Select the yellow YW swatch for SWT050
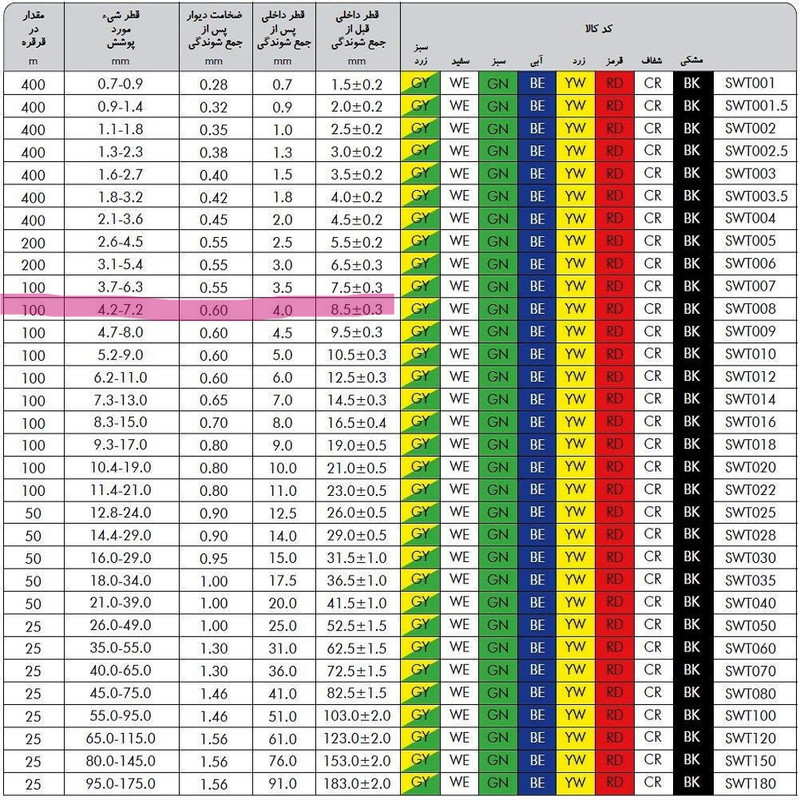Image resolution: width=800 pixels, height=800 pixels. point(575,625)
